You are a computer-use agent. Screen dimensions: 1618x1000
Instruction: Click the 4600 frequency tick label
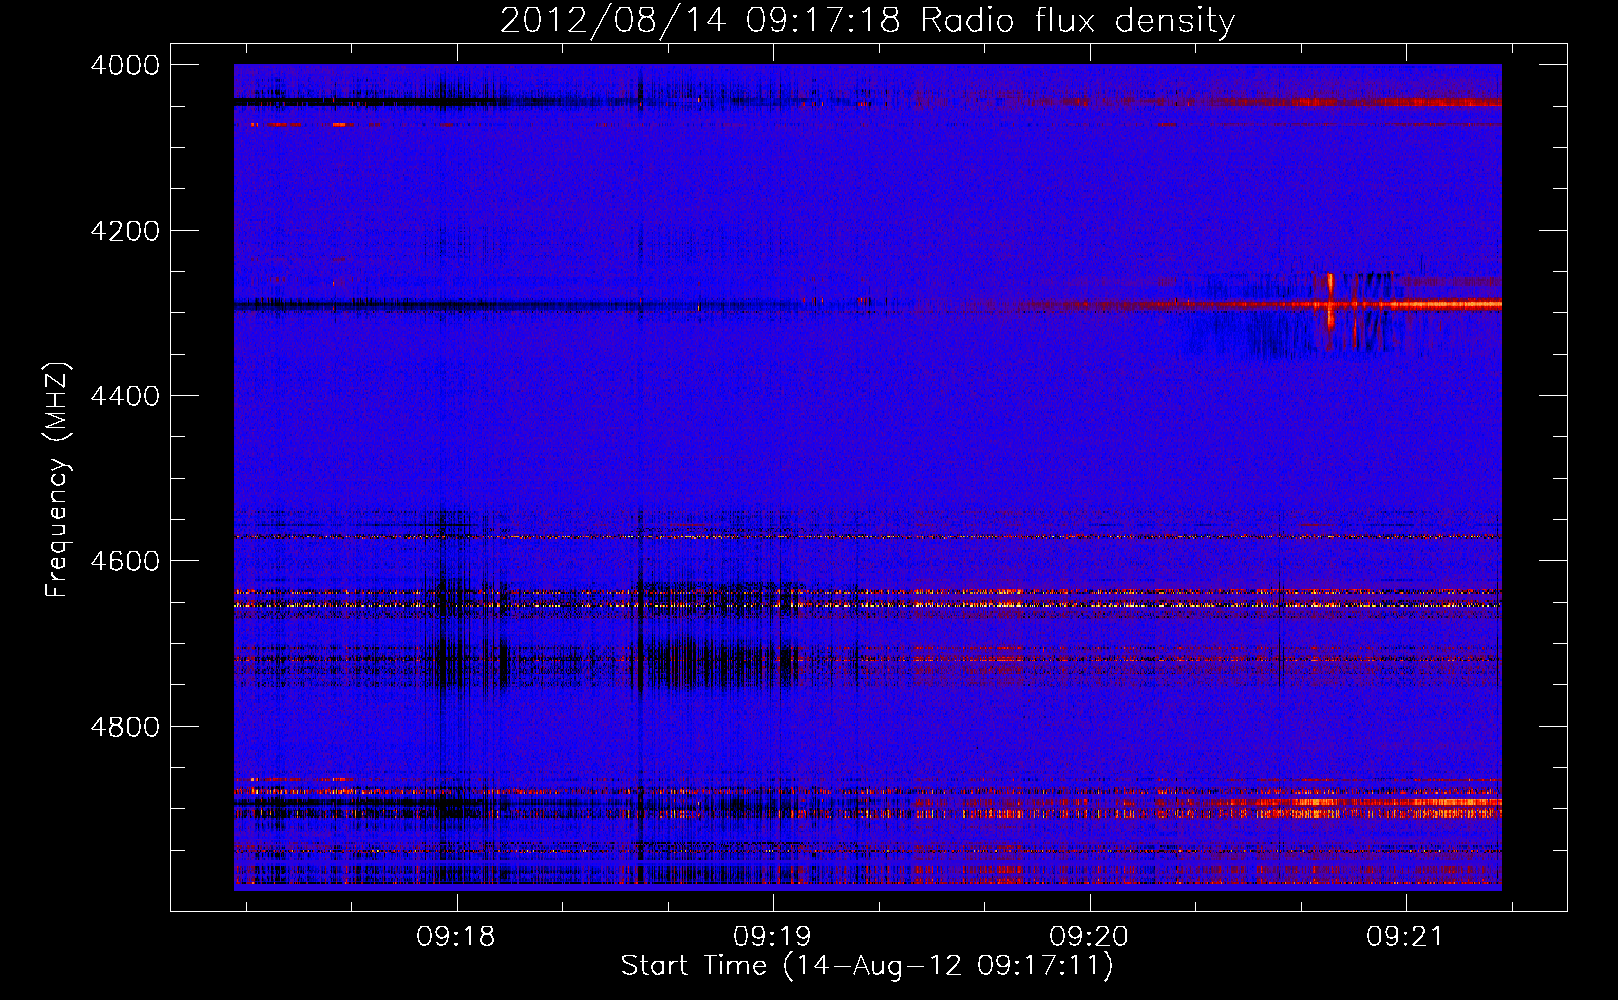tap(125, 561)
